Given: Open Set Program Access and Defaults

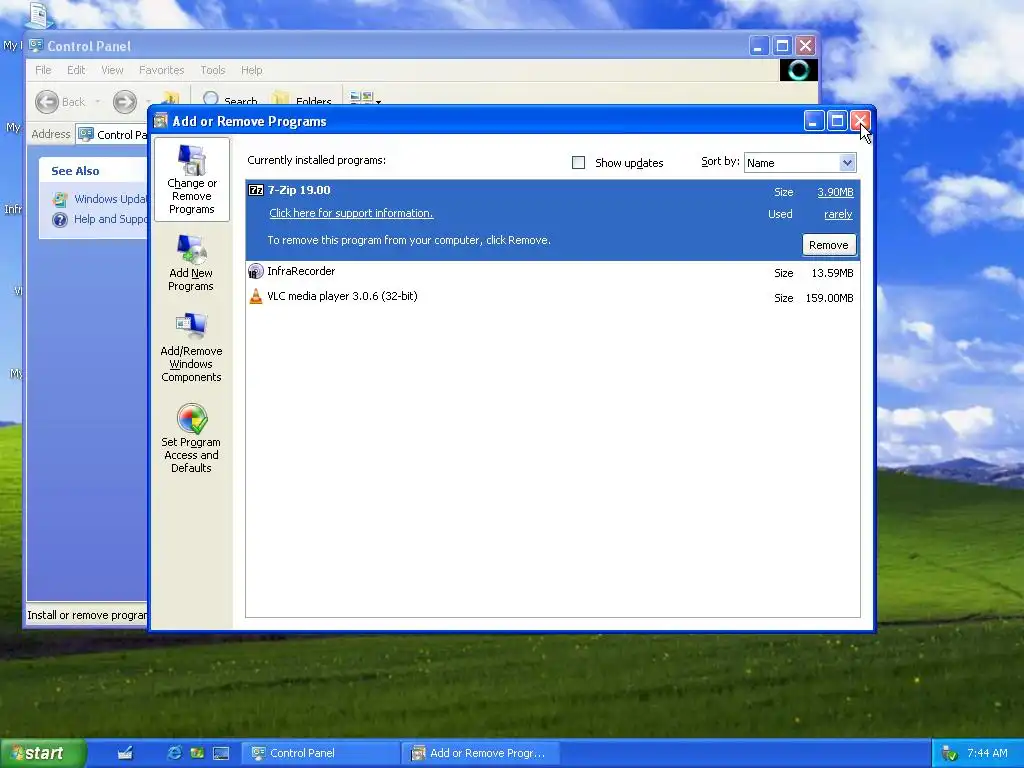Looking at the screenshot, I should [191, 438].
